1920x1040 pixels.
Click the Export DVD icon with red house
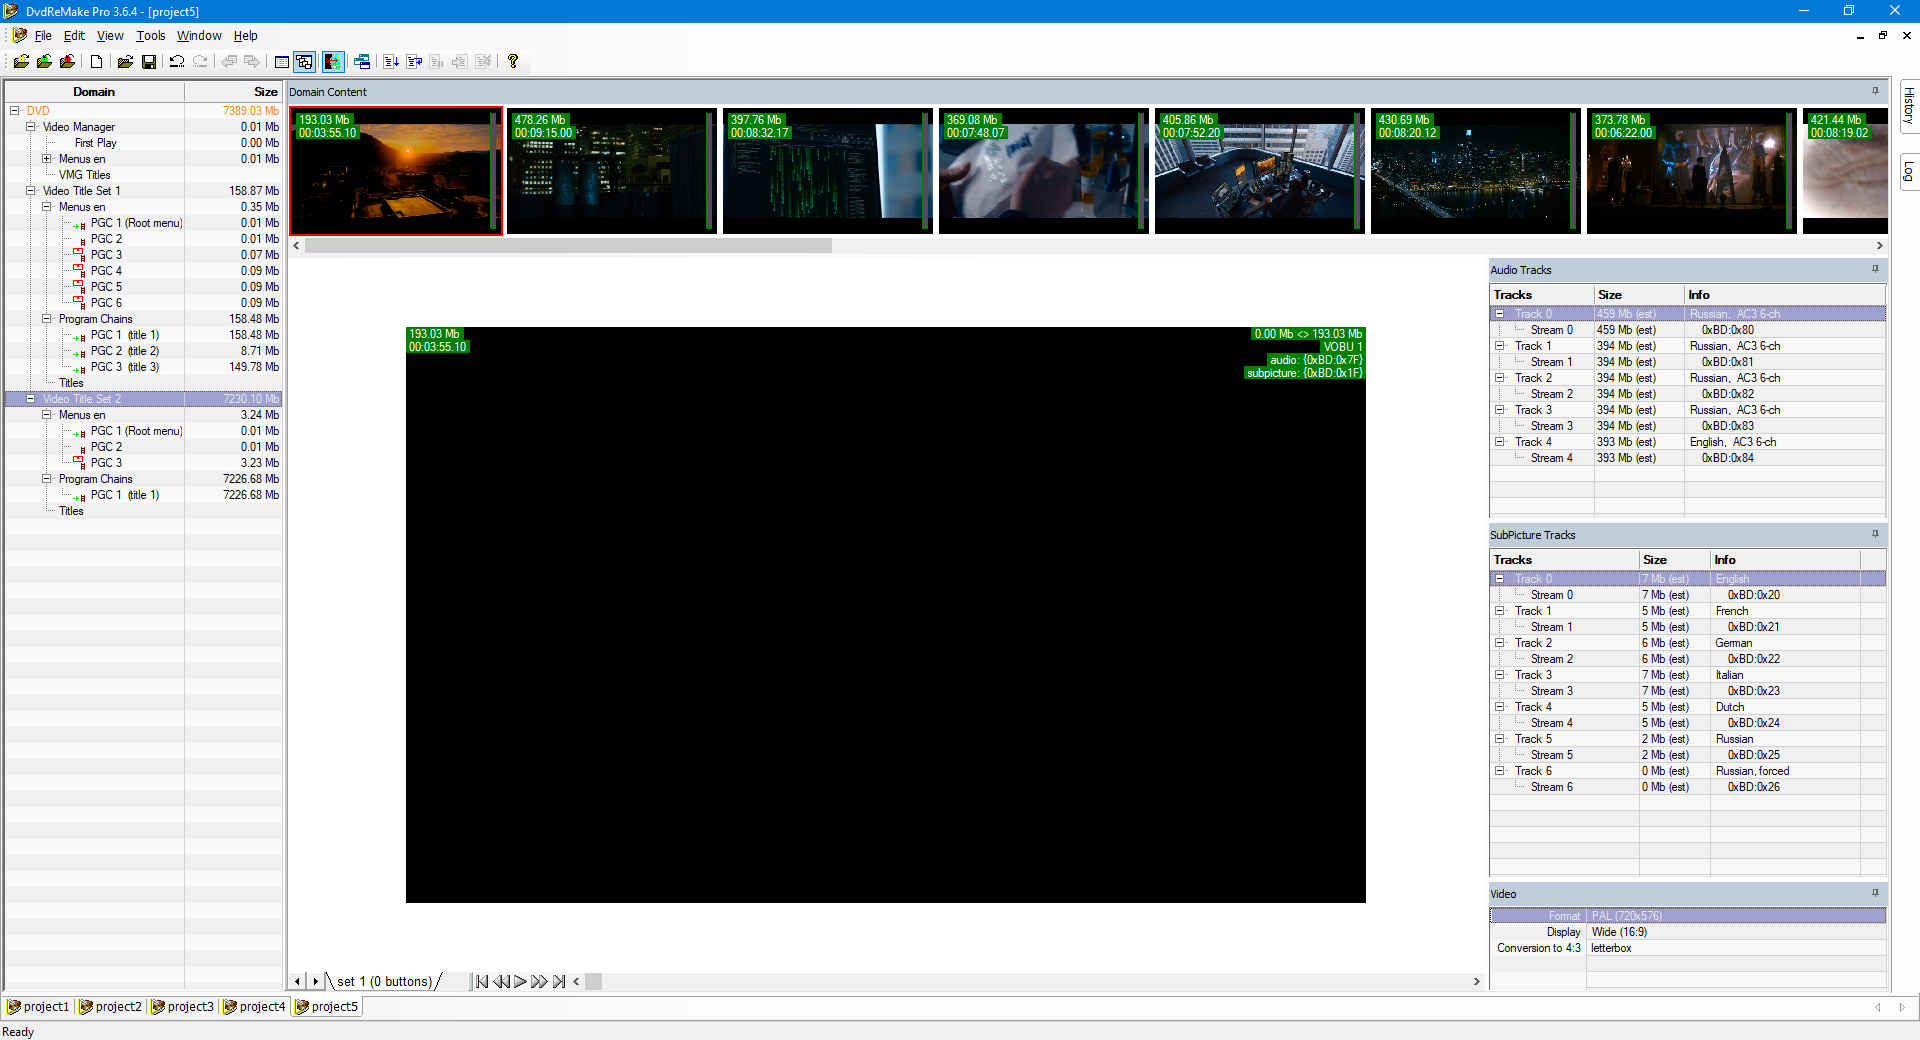(67, 62)
